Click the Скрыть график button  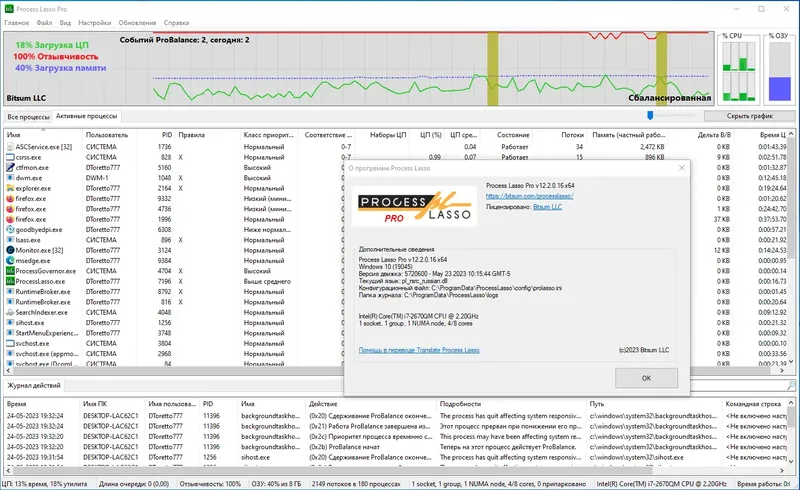(749, 116)
